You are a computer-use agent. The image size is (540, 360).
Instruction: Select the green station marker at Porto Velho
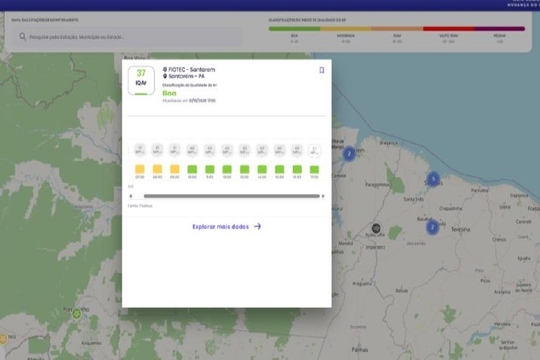pyautogui.click(x=76, y=313)
